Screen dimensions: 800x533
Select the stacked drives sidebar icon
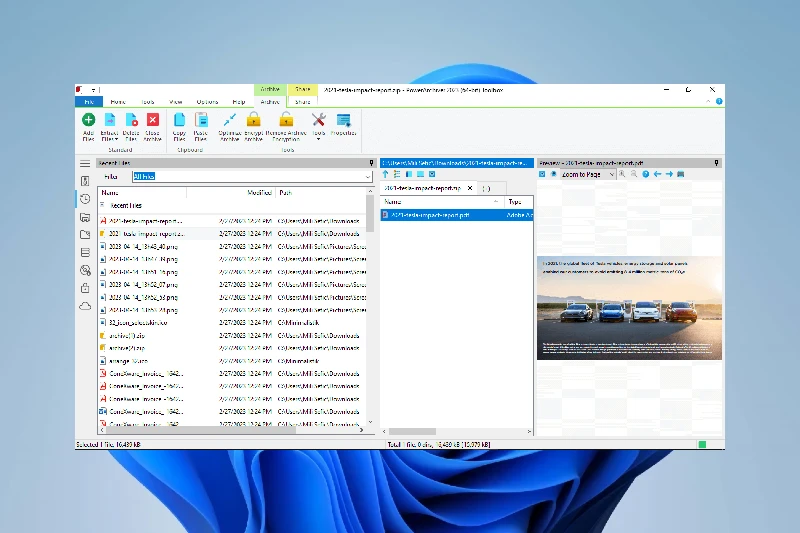tap(85, 252)
